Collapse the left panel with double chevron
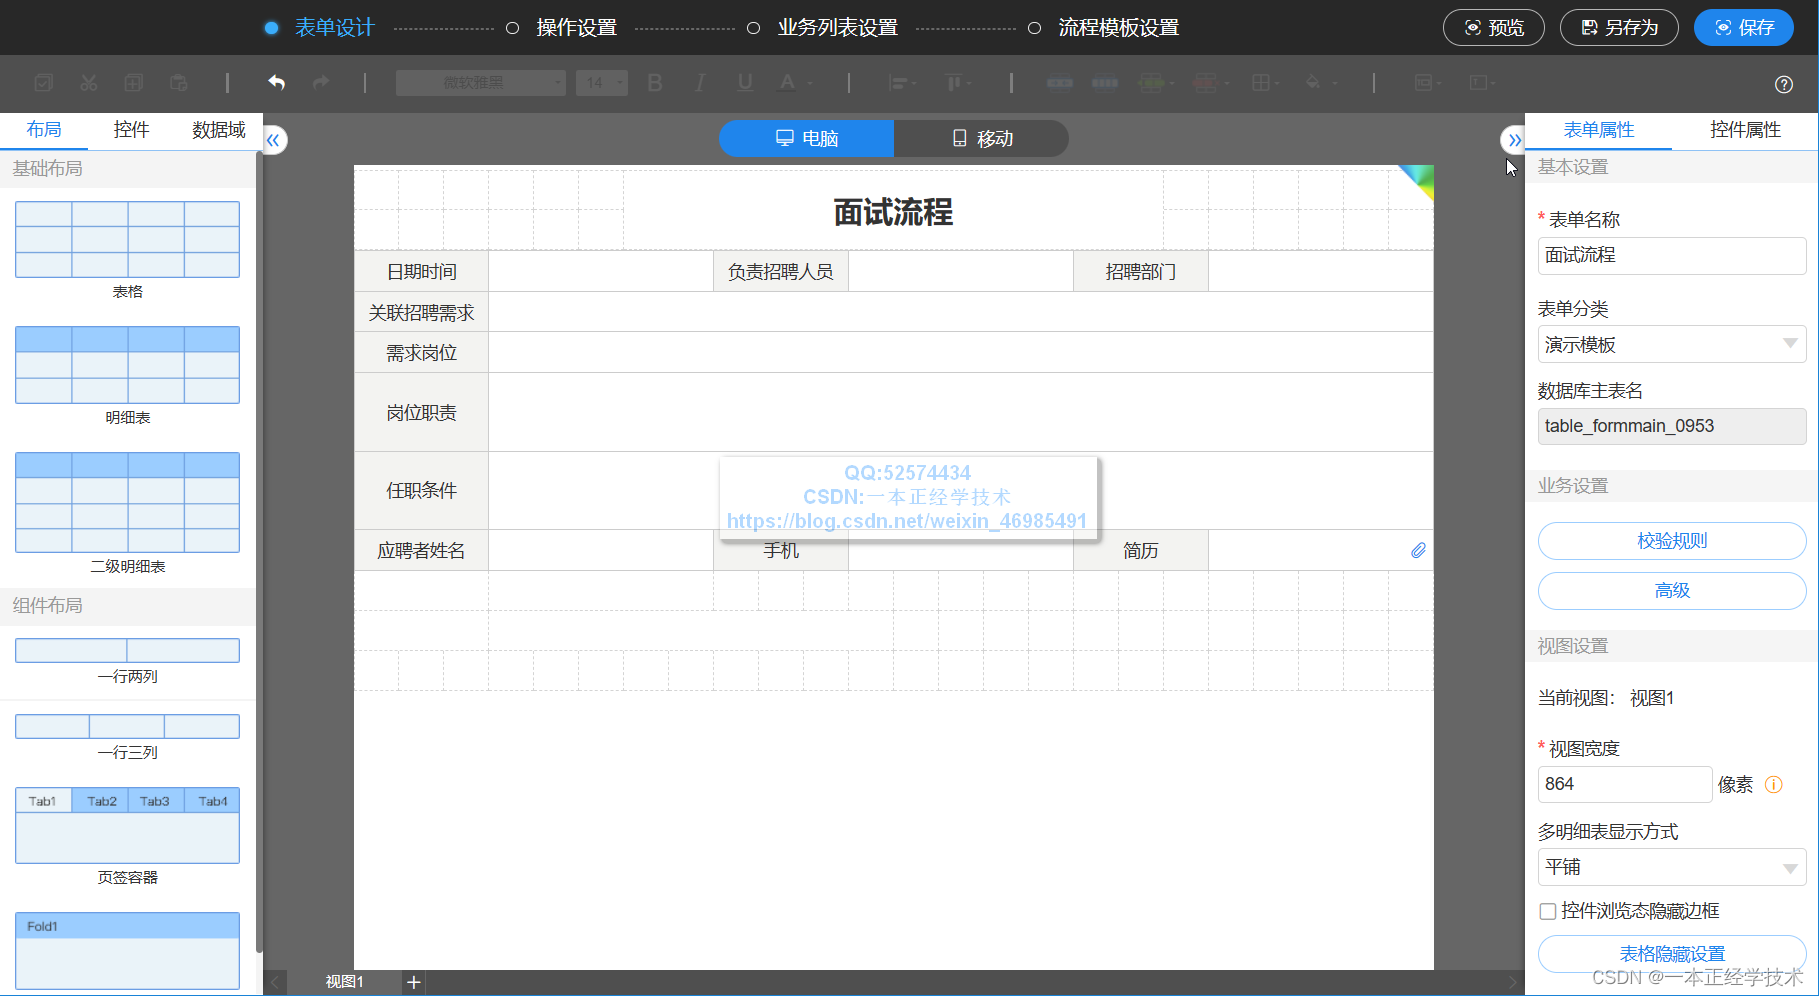 click(x=274, y=140)
